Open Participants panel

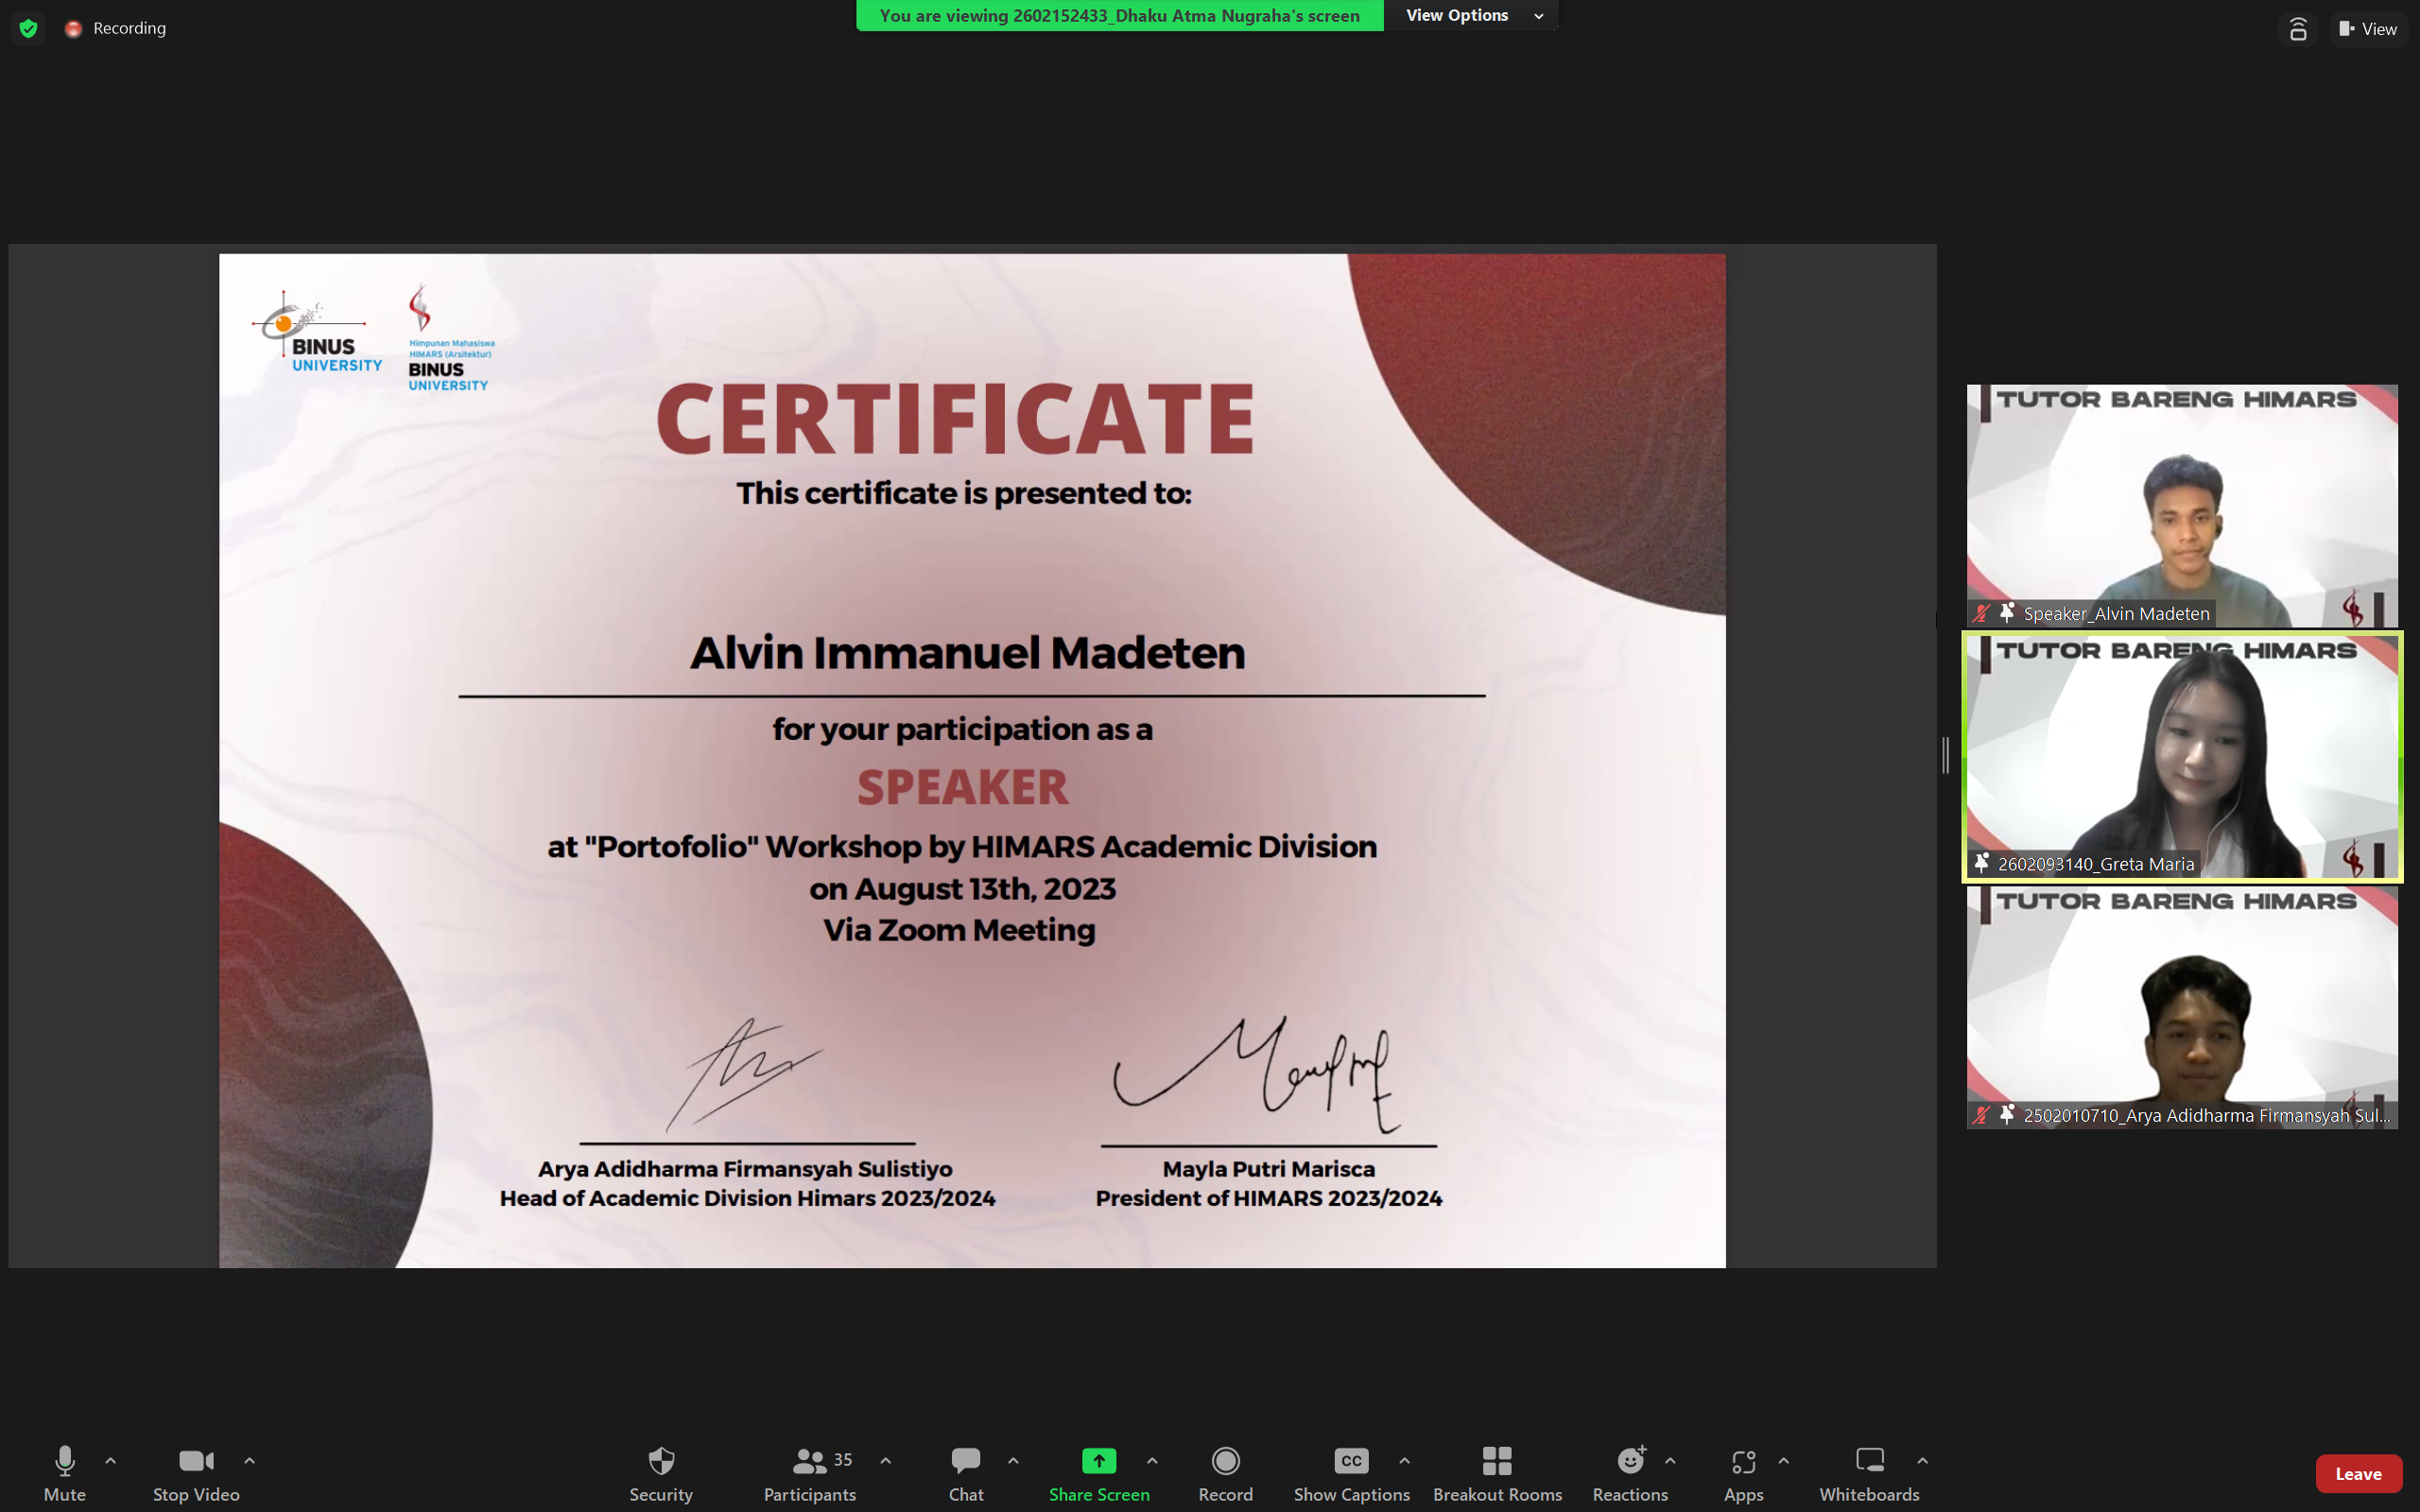tap(809, 1473)
